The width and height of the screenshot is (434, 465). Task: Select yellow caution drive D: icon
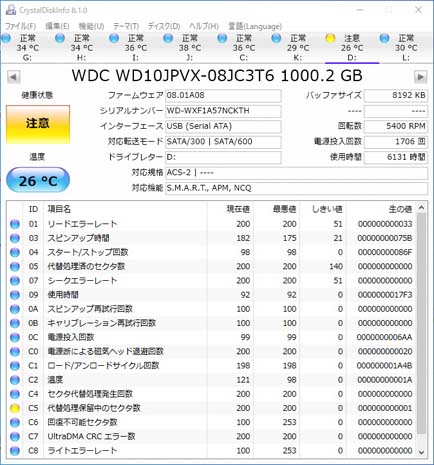coord(330,38)
